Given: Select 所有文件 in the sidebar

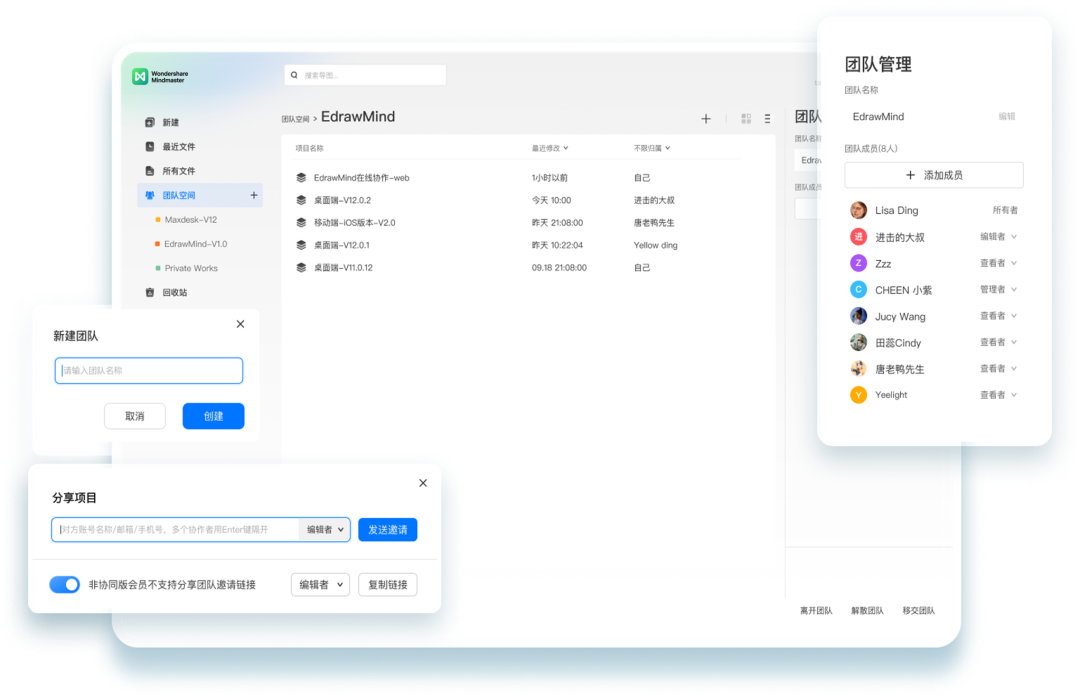Looking at the screenshot, I should coord(178,171).
